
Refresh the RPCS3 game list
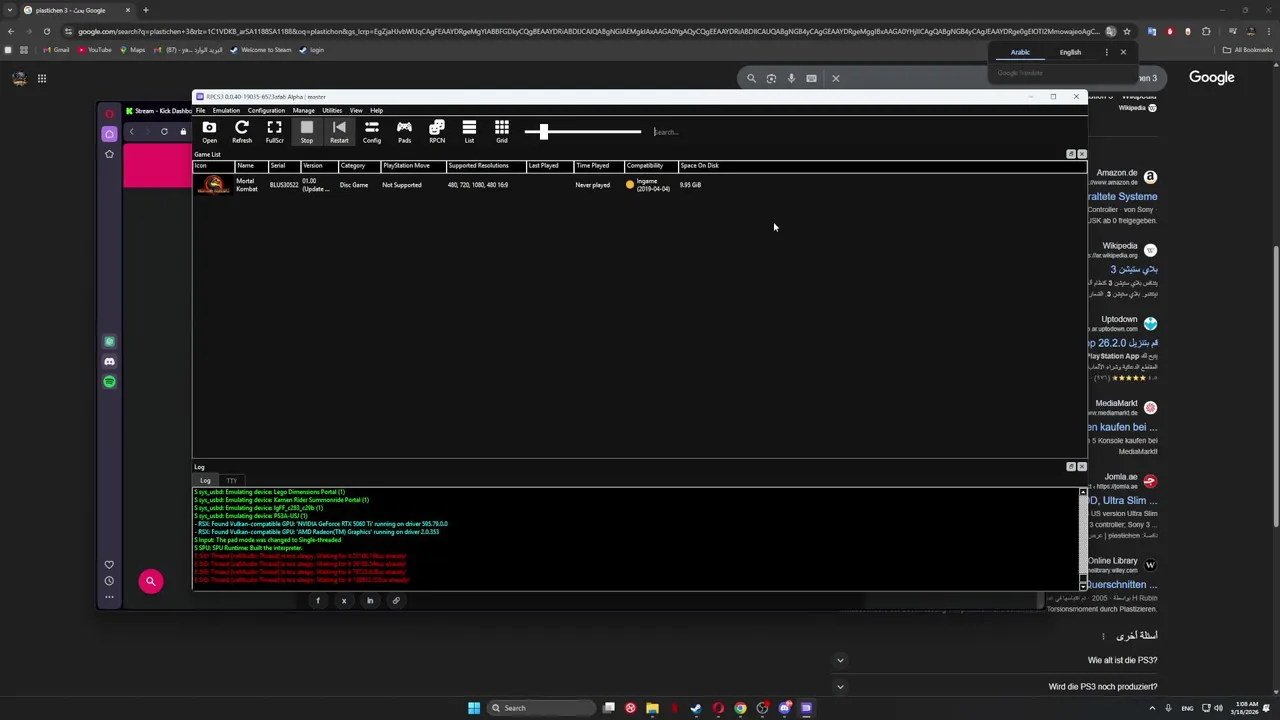[x=242, y=131]
